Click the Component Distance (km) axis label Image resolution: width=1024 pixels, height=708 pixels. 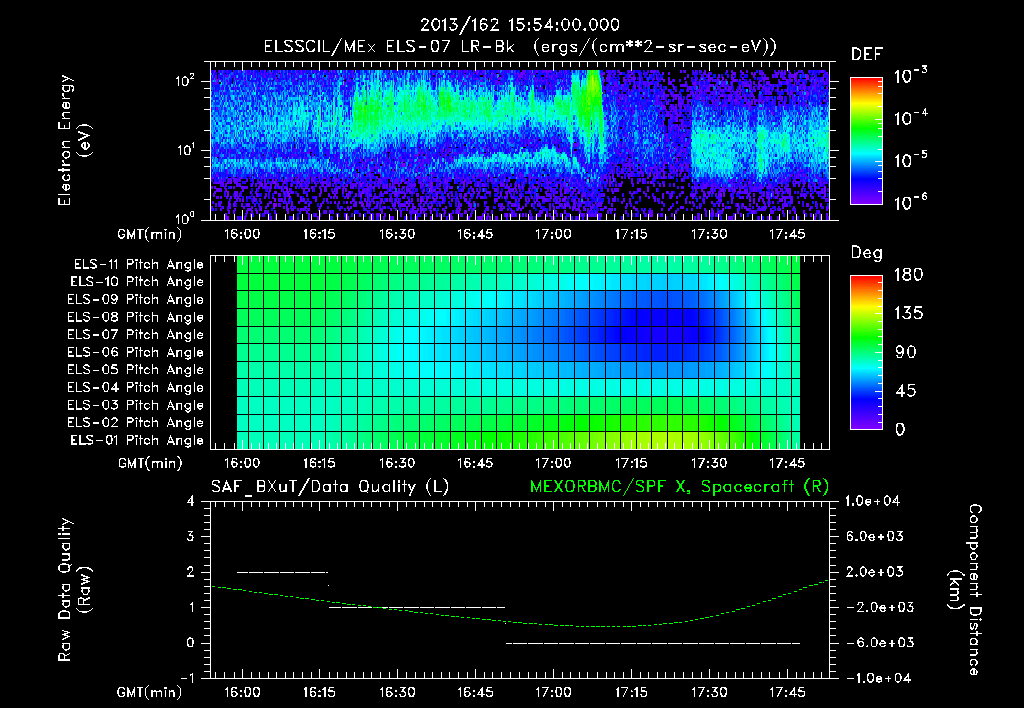[x=965, y=590]
